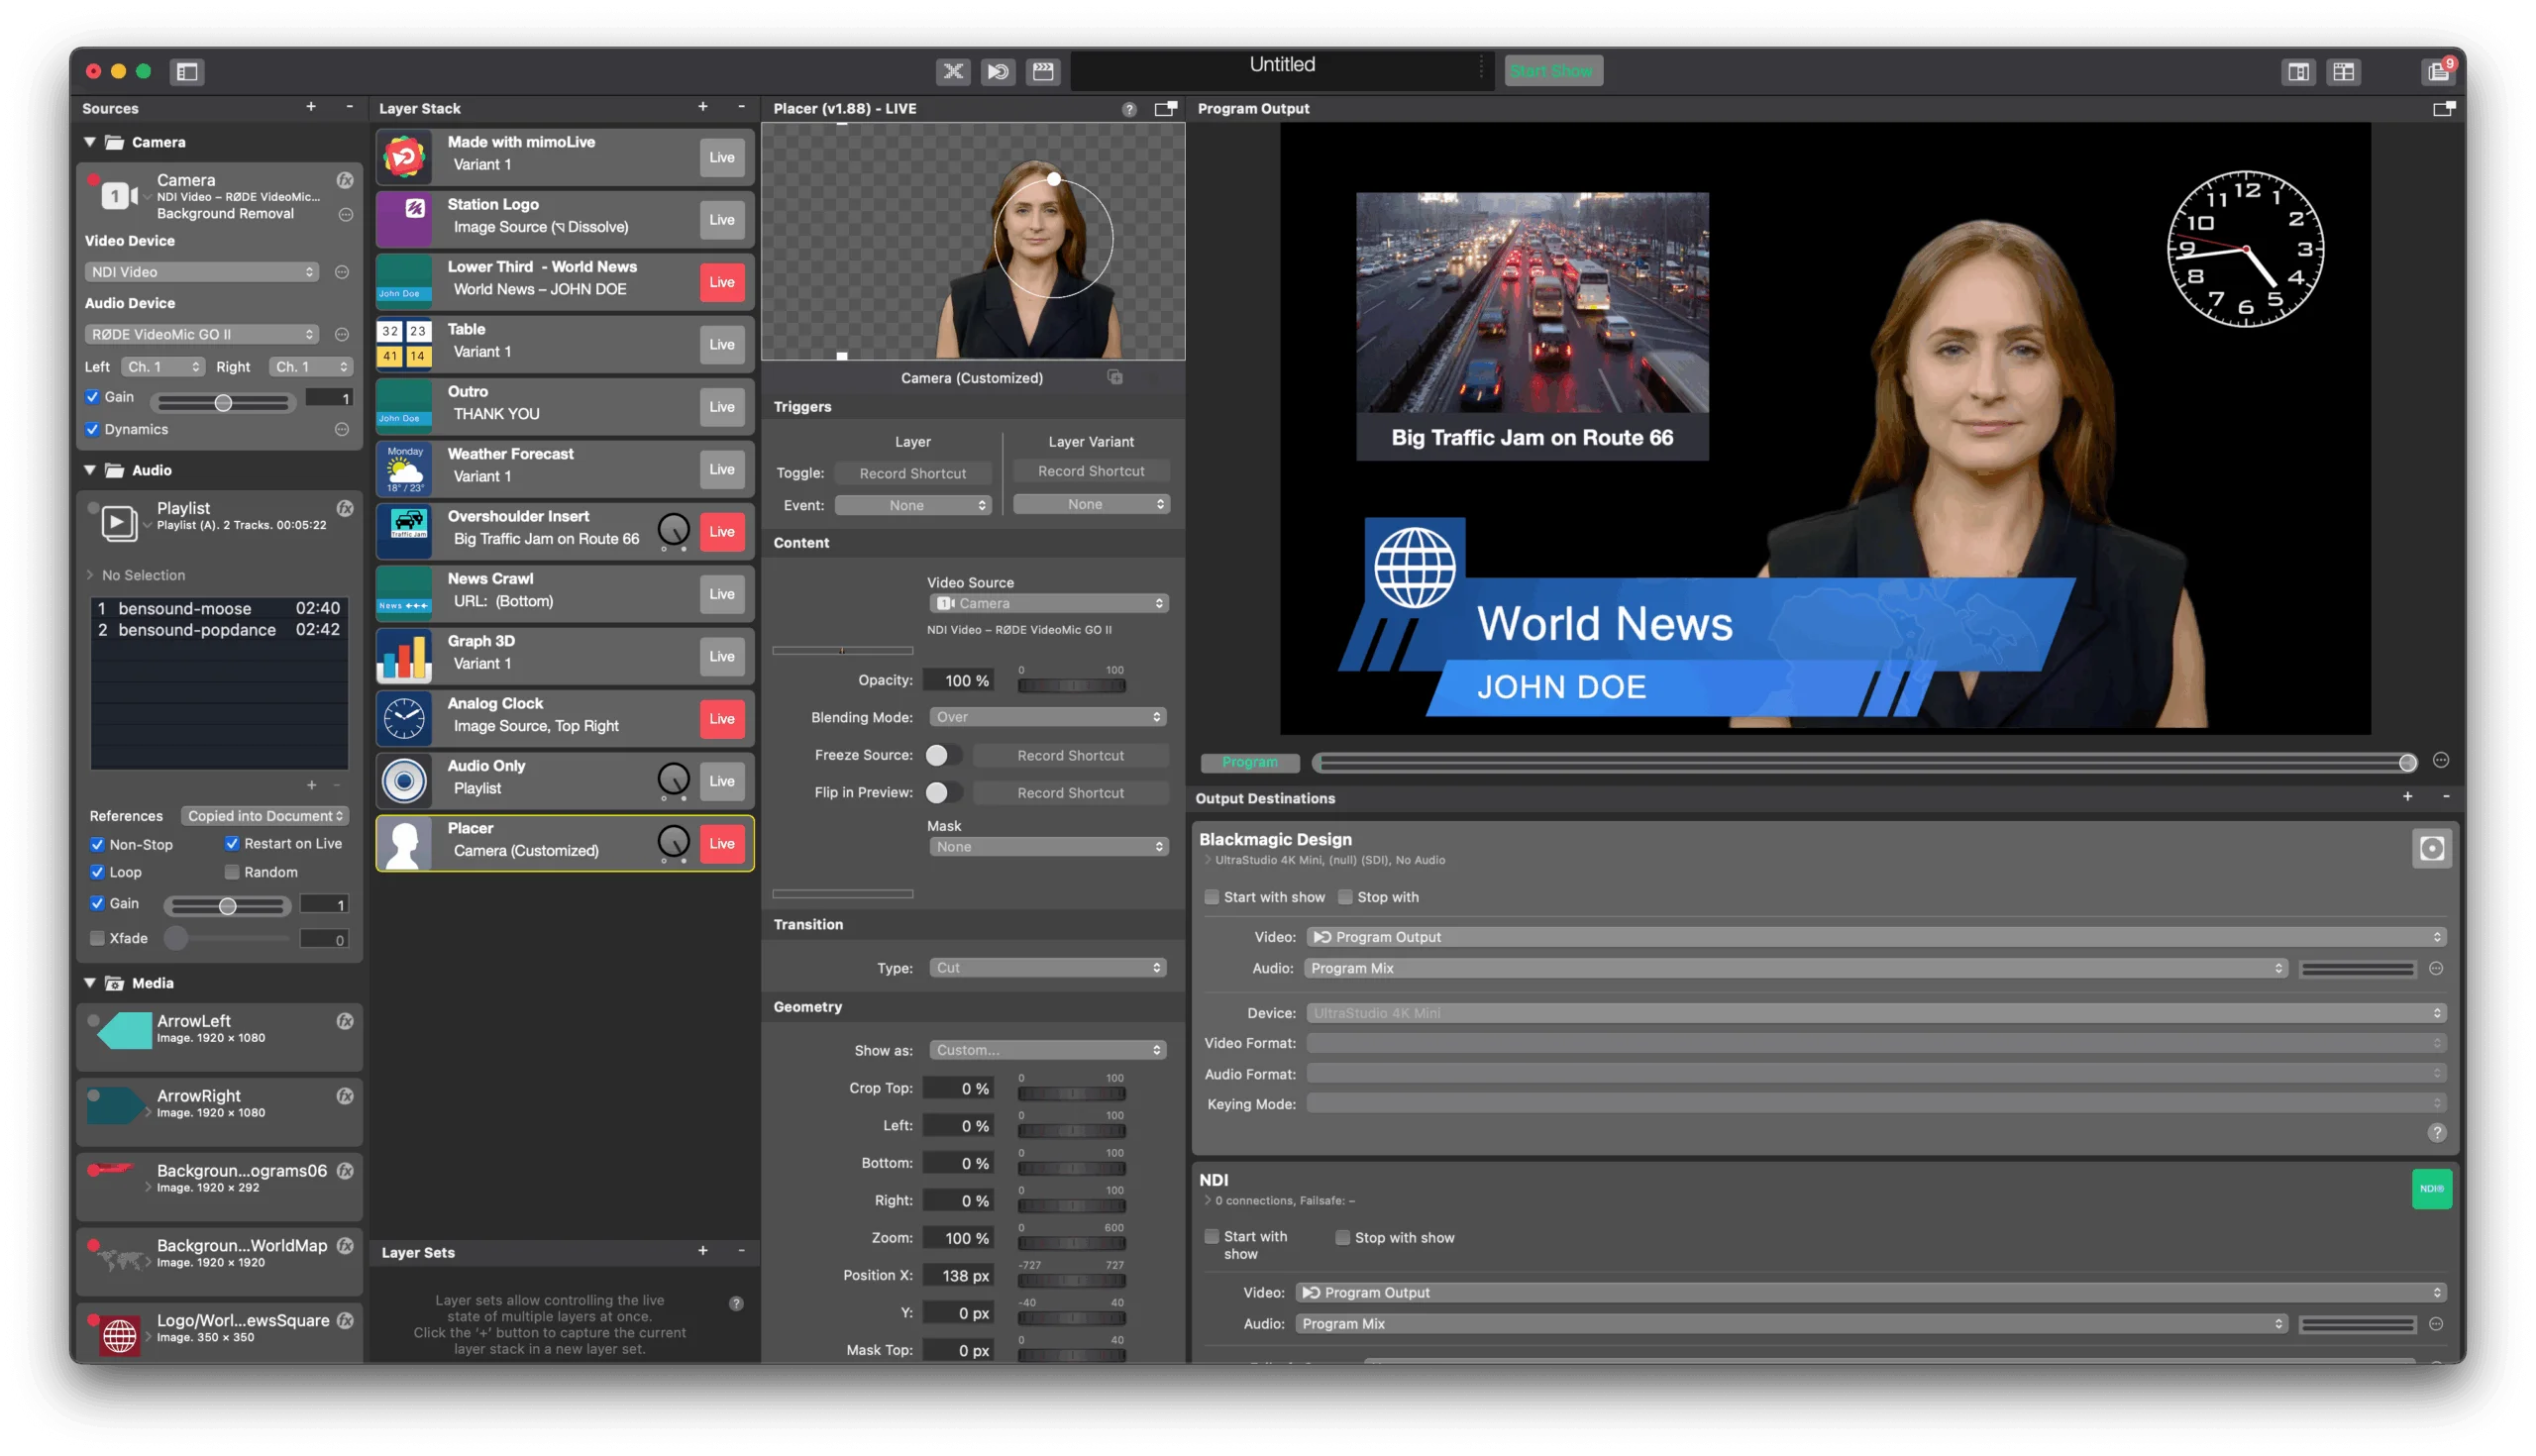Open filter icon on Playlist source
Screen dimensions: 2536x1456
(345, 508)
